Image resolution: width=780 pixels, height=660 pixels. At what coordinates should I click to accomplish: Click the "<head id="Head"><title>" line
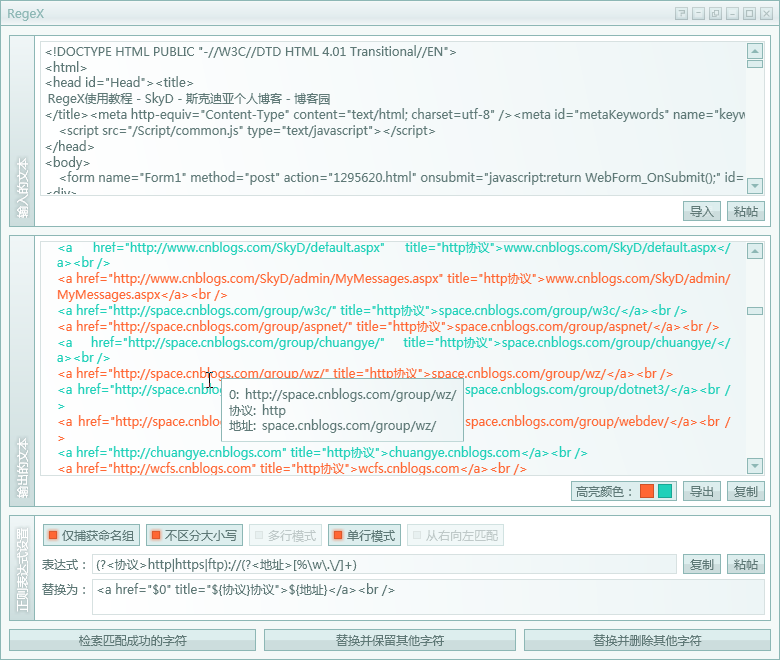[x=119, y=83]
